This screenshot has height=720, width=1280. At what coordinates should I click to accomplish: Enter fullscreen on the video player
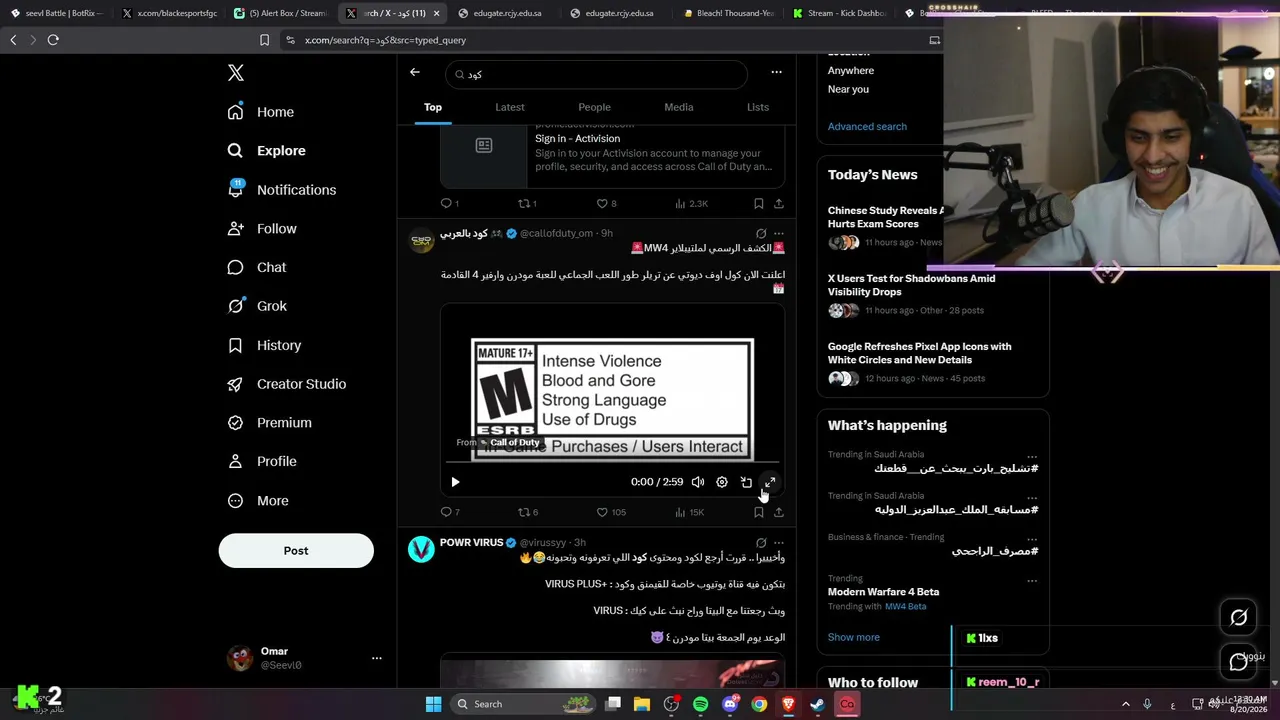(x=770, y=482)
